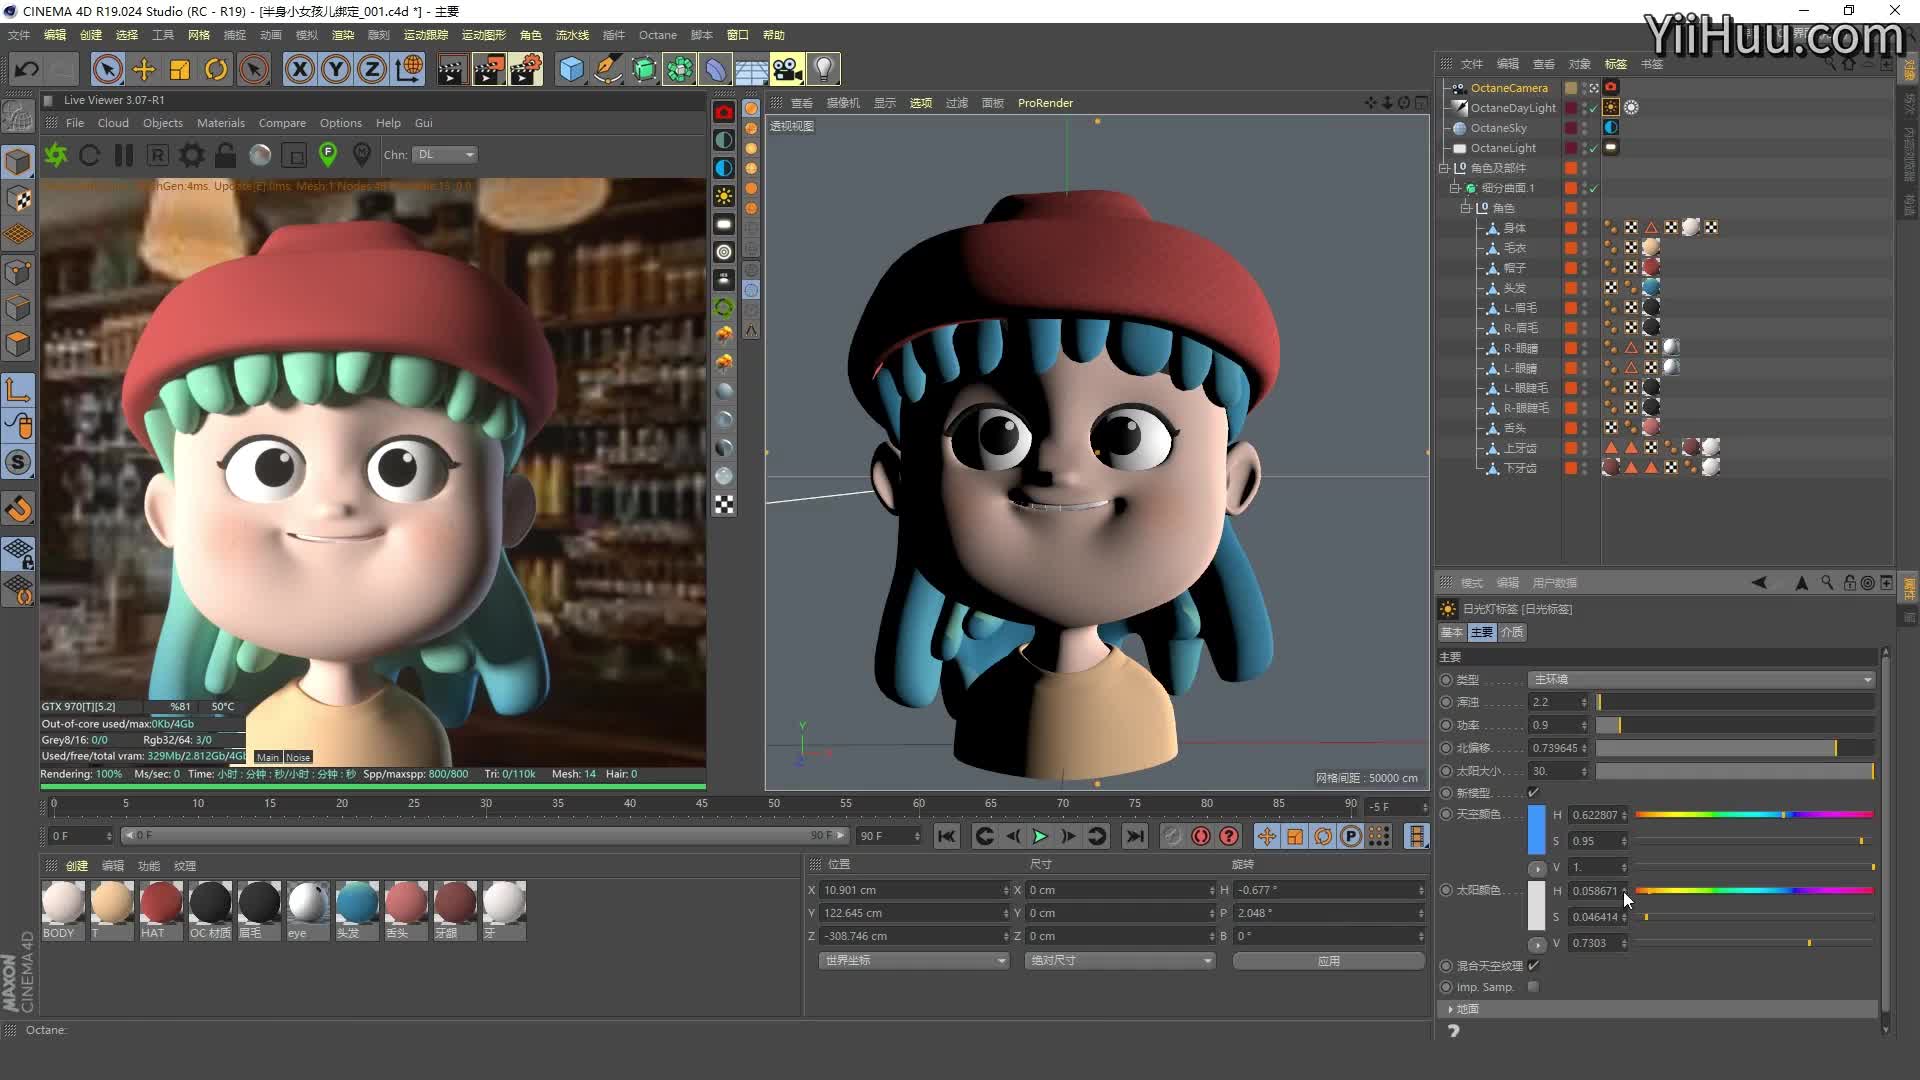Open Chn DL channel dropdown
The height and width of the screenshot is (1080, 1920).
coord(445,155)
